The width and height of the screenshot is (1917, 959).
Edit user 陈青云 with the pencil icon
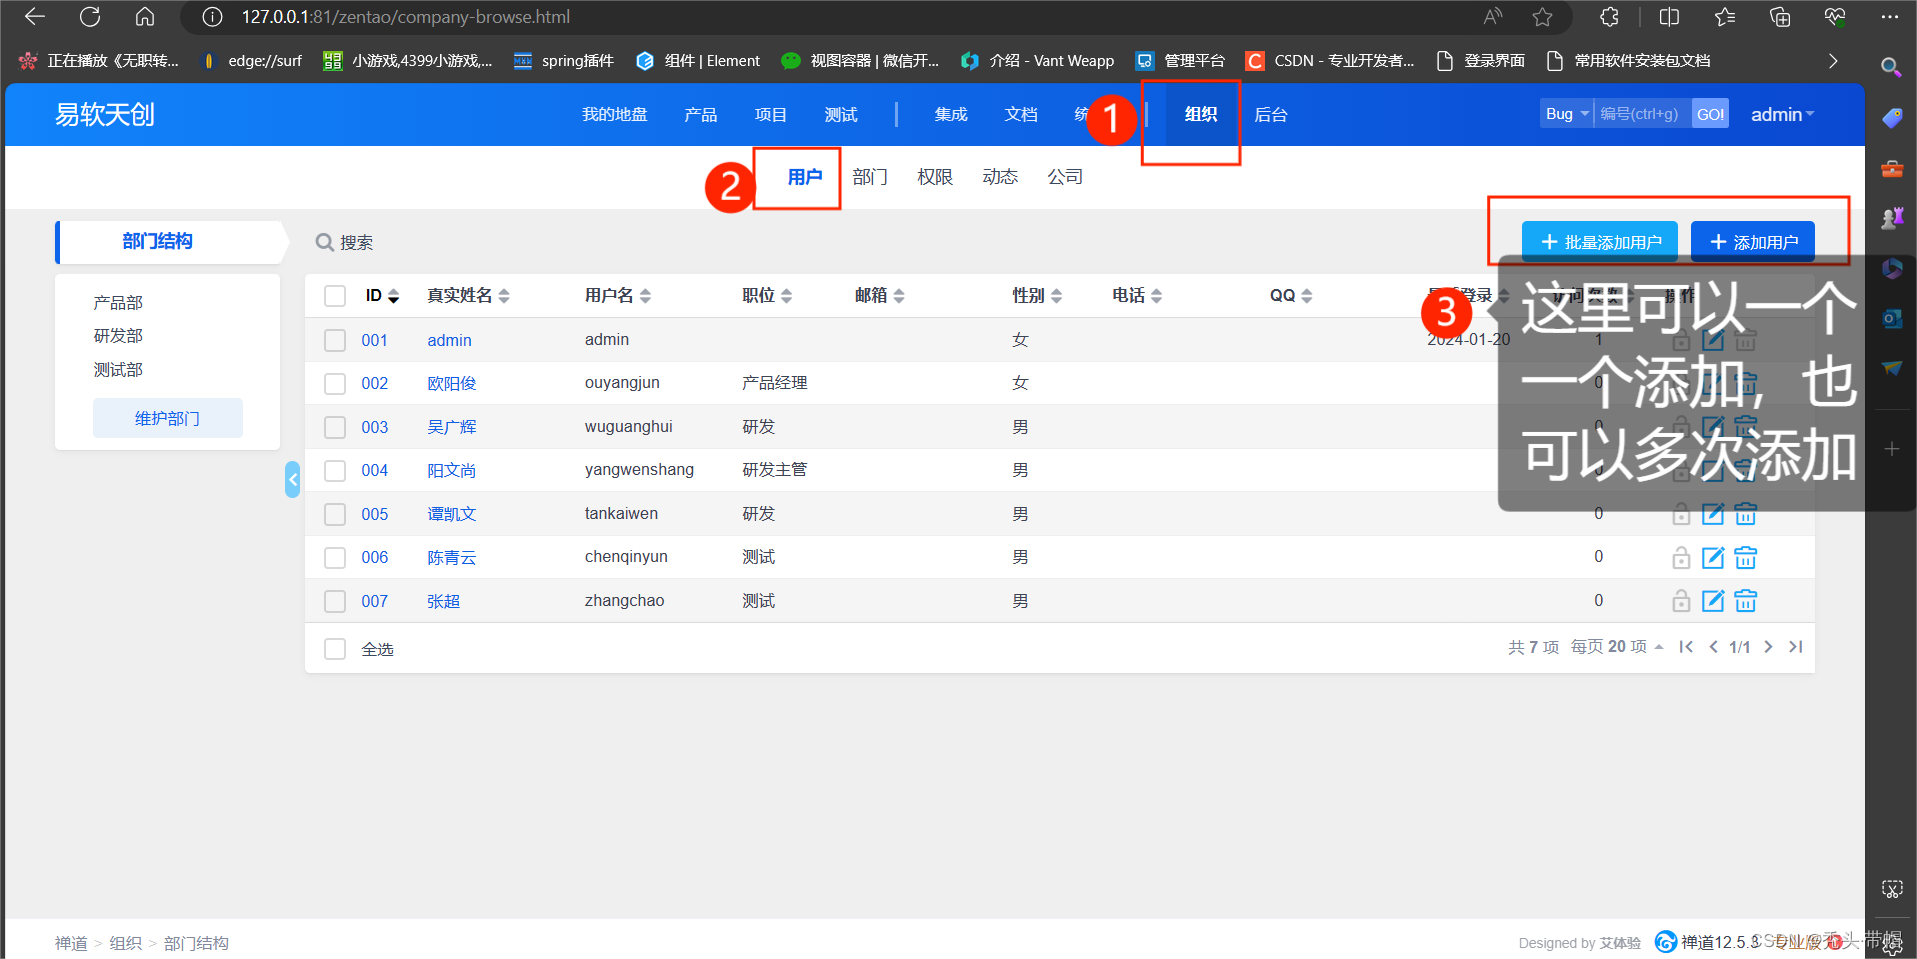pos(1713,557)
